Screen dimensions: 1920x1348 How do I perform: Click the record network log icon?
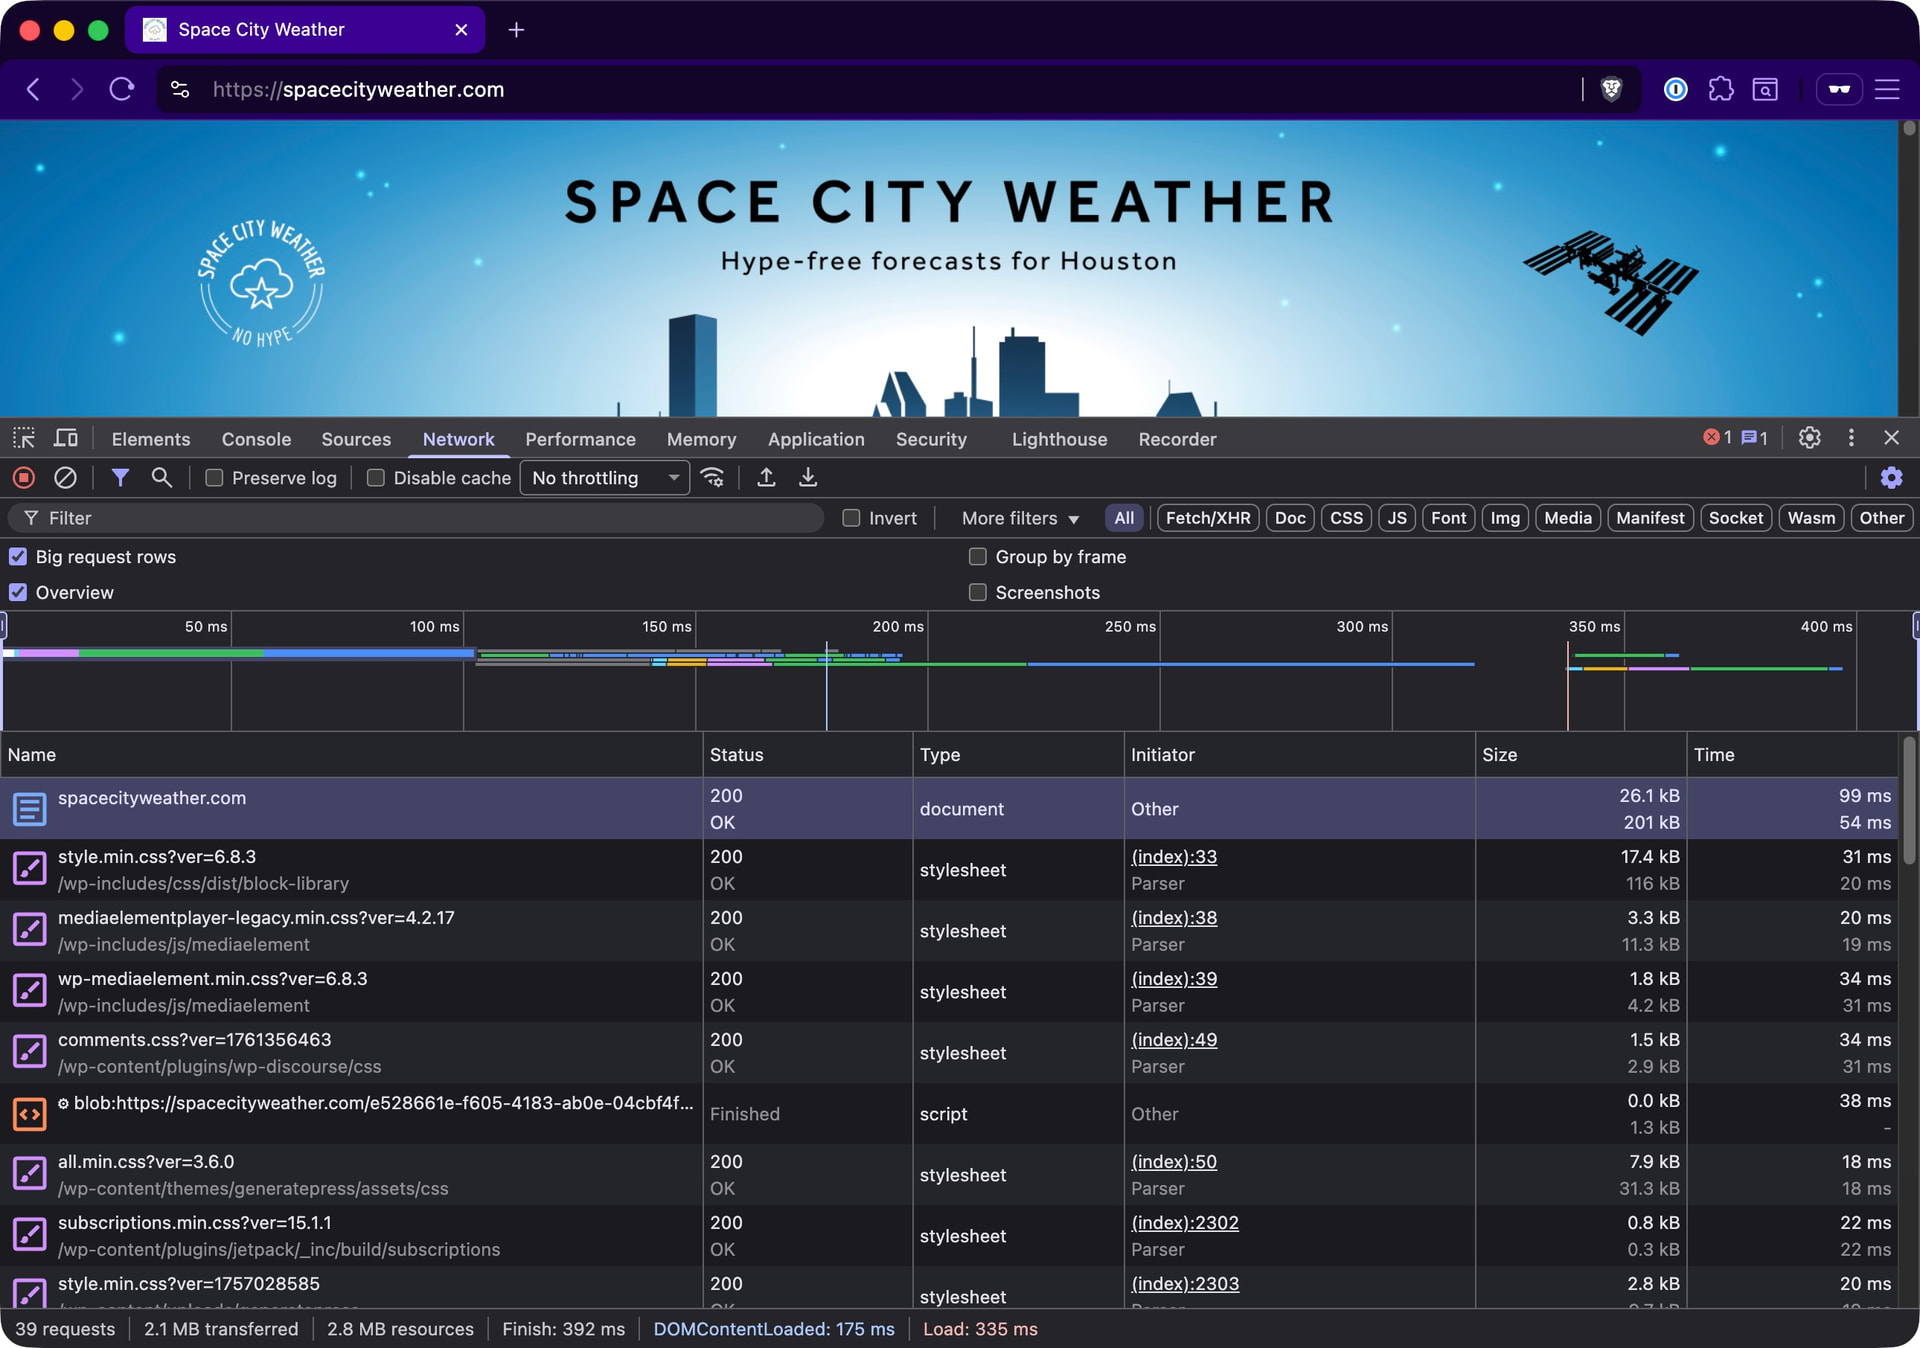click(x=24, y=478)
